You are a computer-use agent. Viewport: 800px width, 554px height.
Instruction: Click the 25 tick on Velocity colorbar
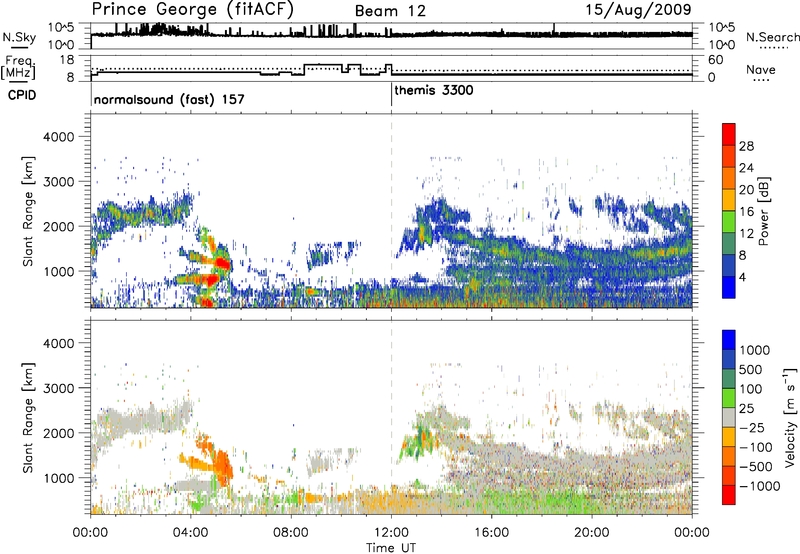point(746,408)
